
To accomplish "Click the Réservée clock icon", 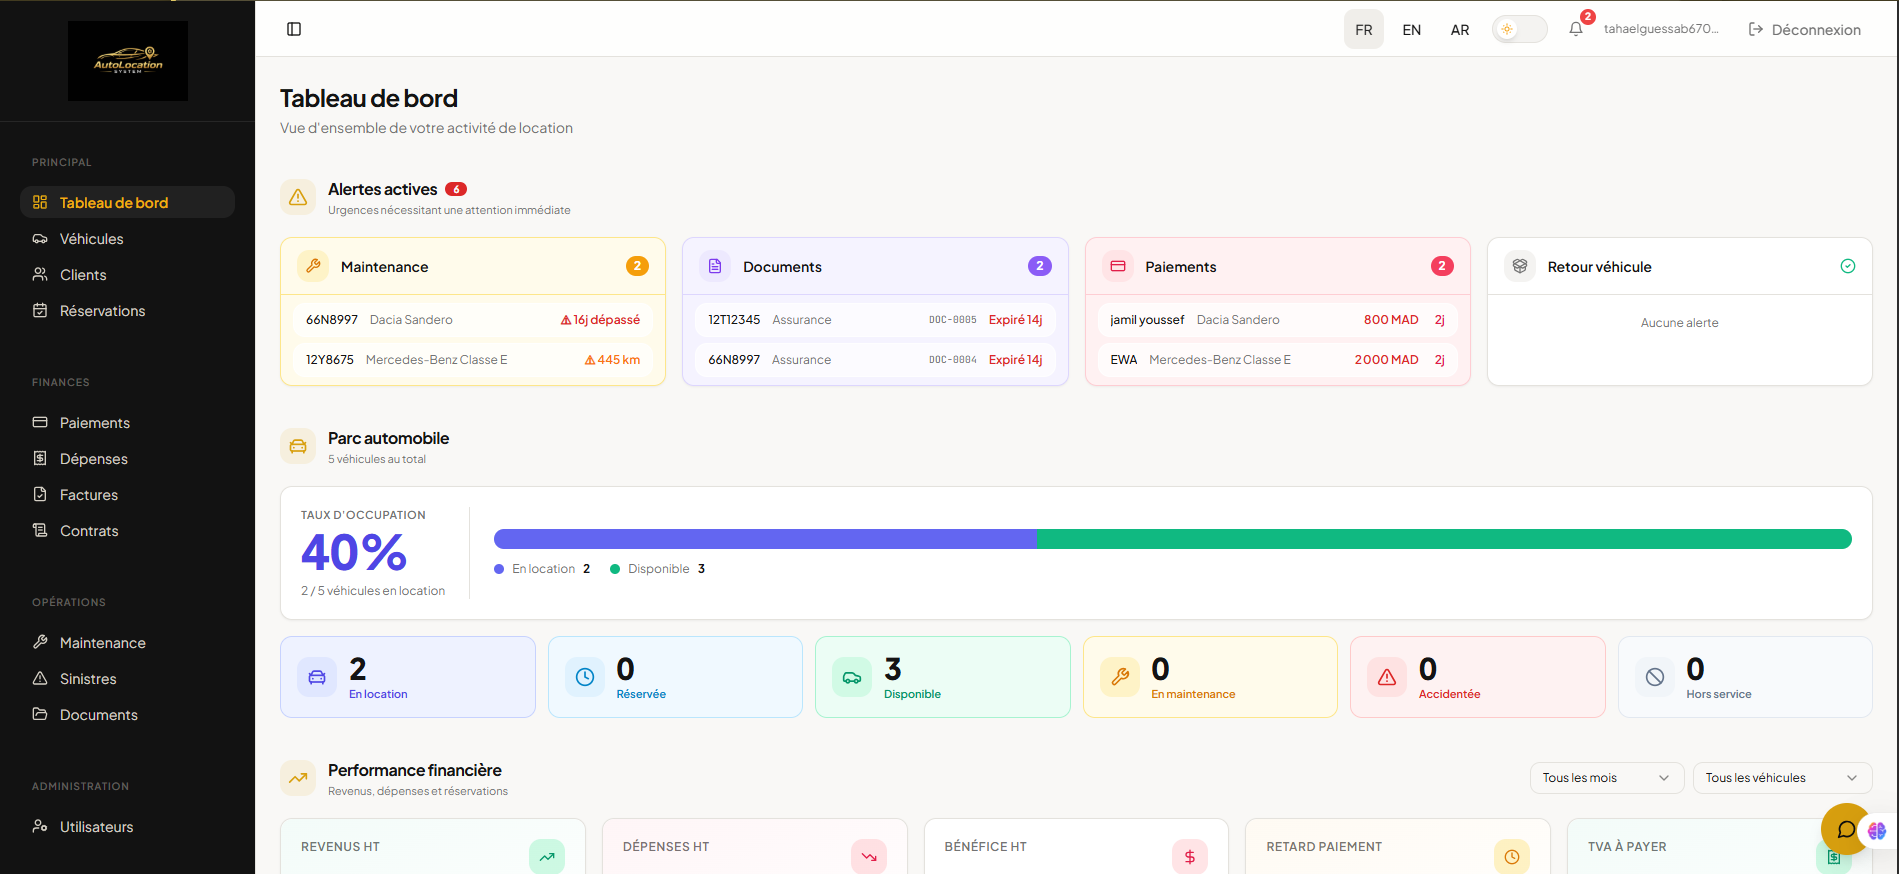I will pyautogui.click(x=585, y=677).
